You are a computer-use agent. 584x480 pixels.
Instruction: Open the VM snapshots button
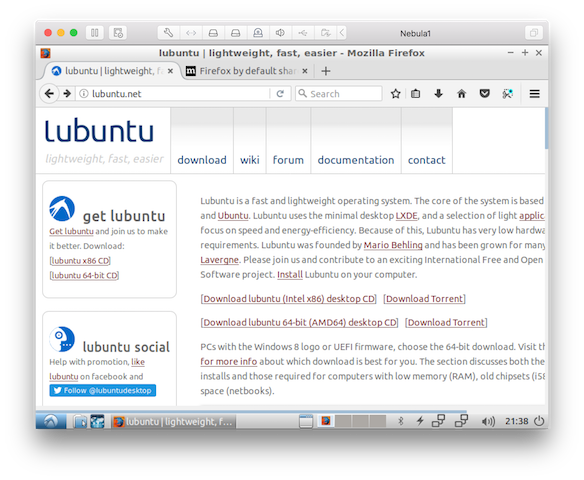click(x=118, y=33)
